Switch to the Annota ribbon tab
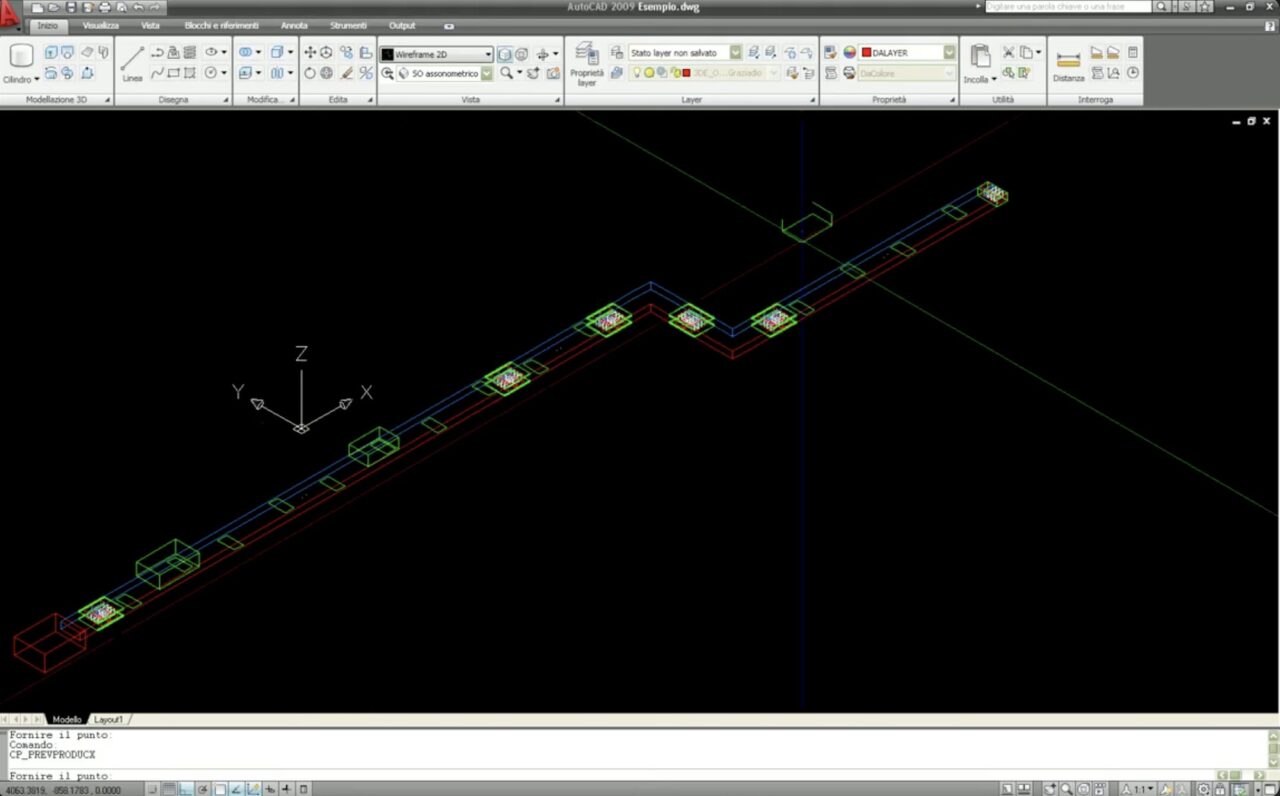The width and height of the screenshot is (1280, 796). 294,25
